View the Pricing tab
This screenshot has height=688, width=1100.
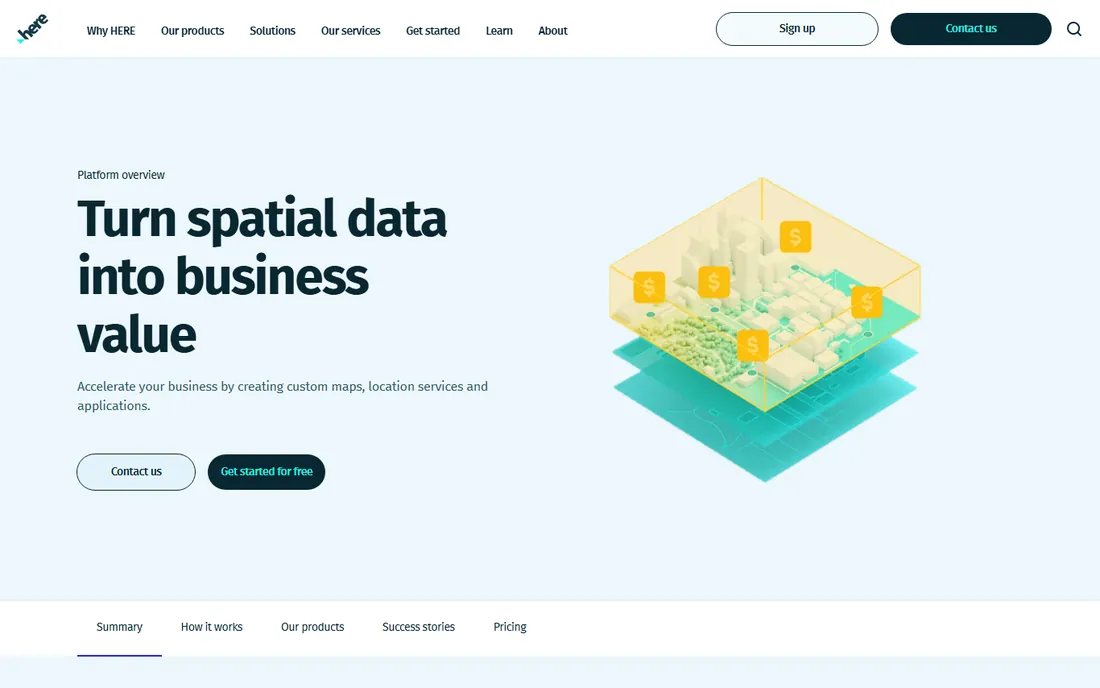510,628
